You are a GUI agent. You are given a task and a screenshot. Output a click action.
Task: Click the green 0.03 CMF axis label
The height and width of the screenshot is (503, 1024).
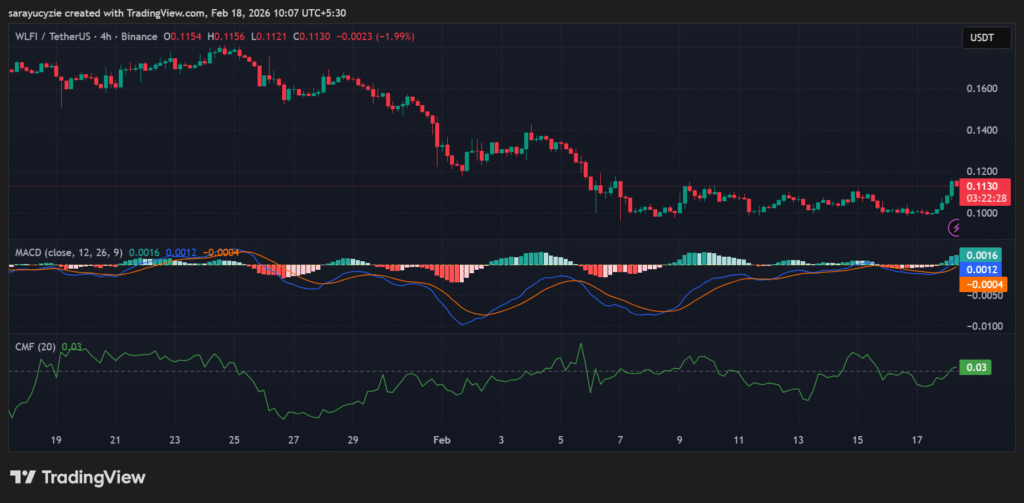[975, 368]
